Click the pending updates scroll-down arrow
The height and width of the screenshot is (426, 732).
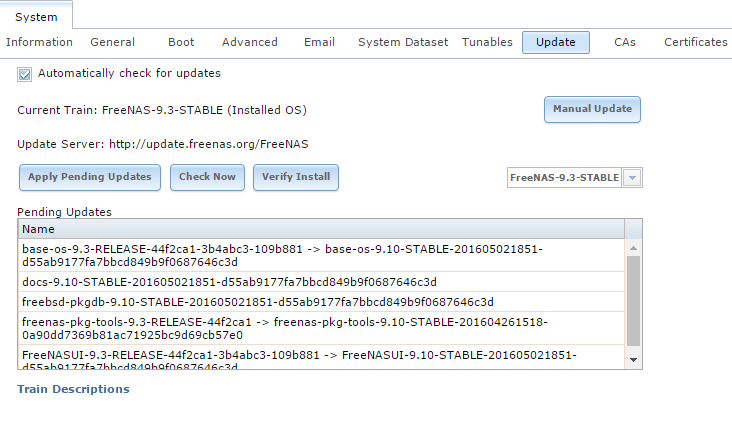[x=633, y=360]
